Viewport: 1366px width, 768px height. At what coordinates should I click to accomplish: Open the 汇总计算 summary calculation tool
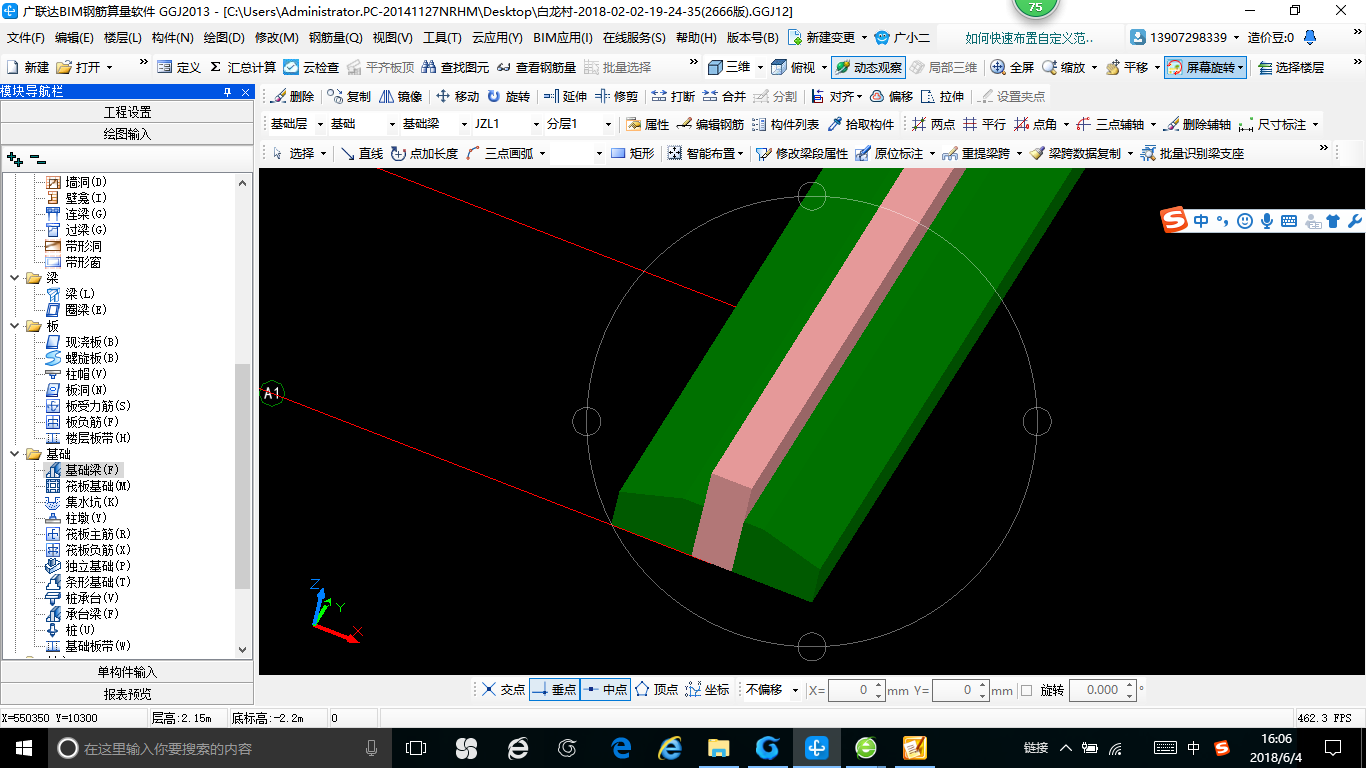pos(243,68)
